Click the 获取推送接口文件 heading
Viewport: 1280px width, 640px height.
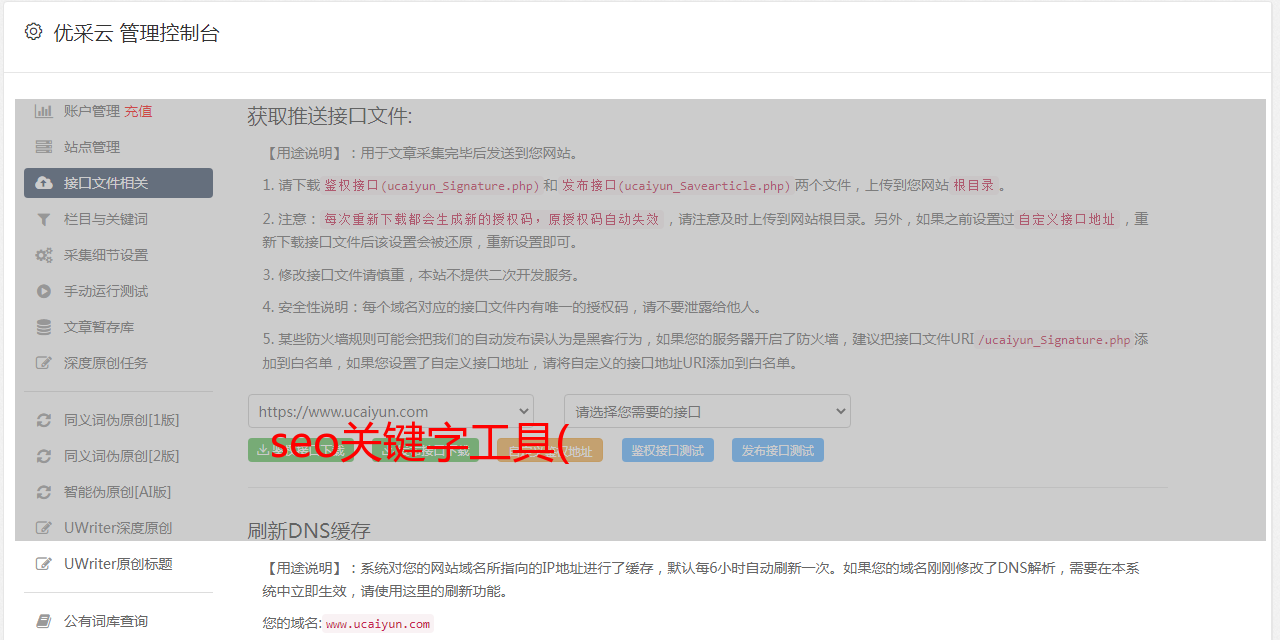(x=330, y=116)
